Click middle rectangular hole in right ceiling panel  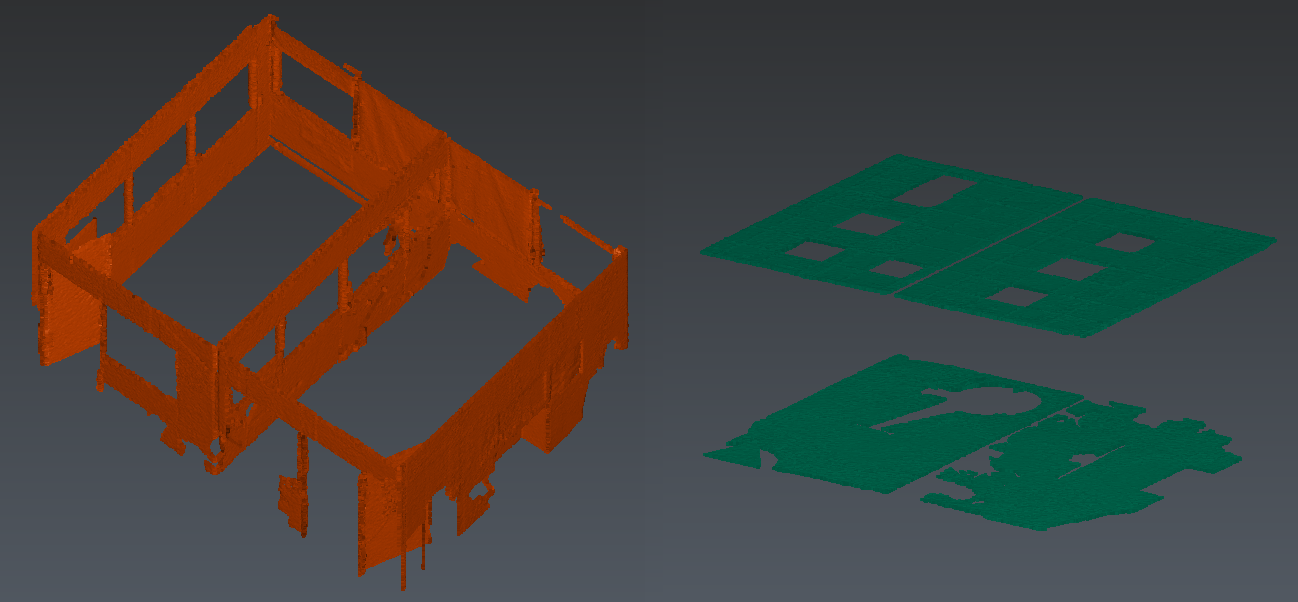pyautogui.click(x=1071, y=268)
